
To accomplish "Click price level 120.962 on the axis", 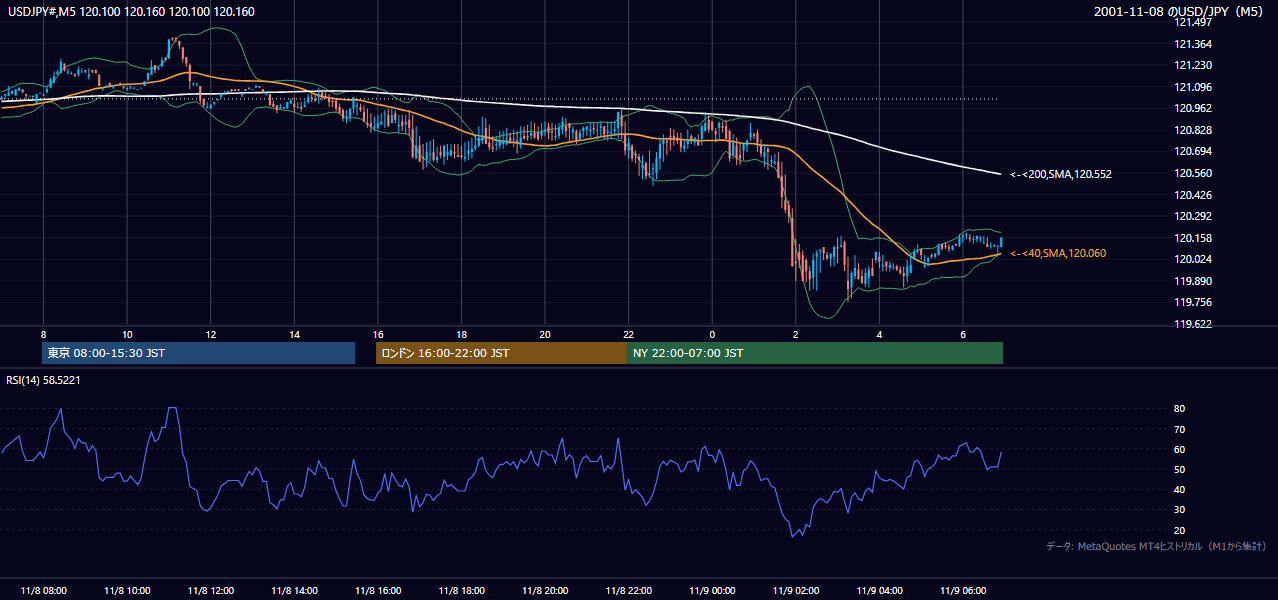I will pos(1191,108).
